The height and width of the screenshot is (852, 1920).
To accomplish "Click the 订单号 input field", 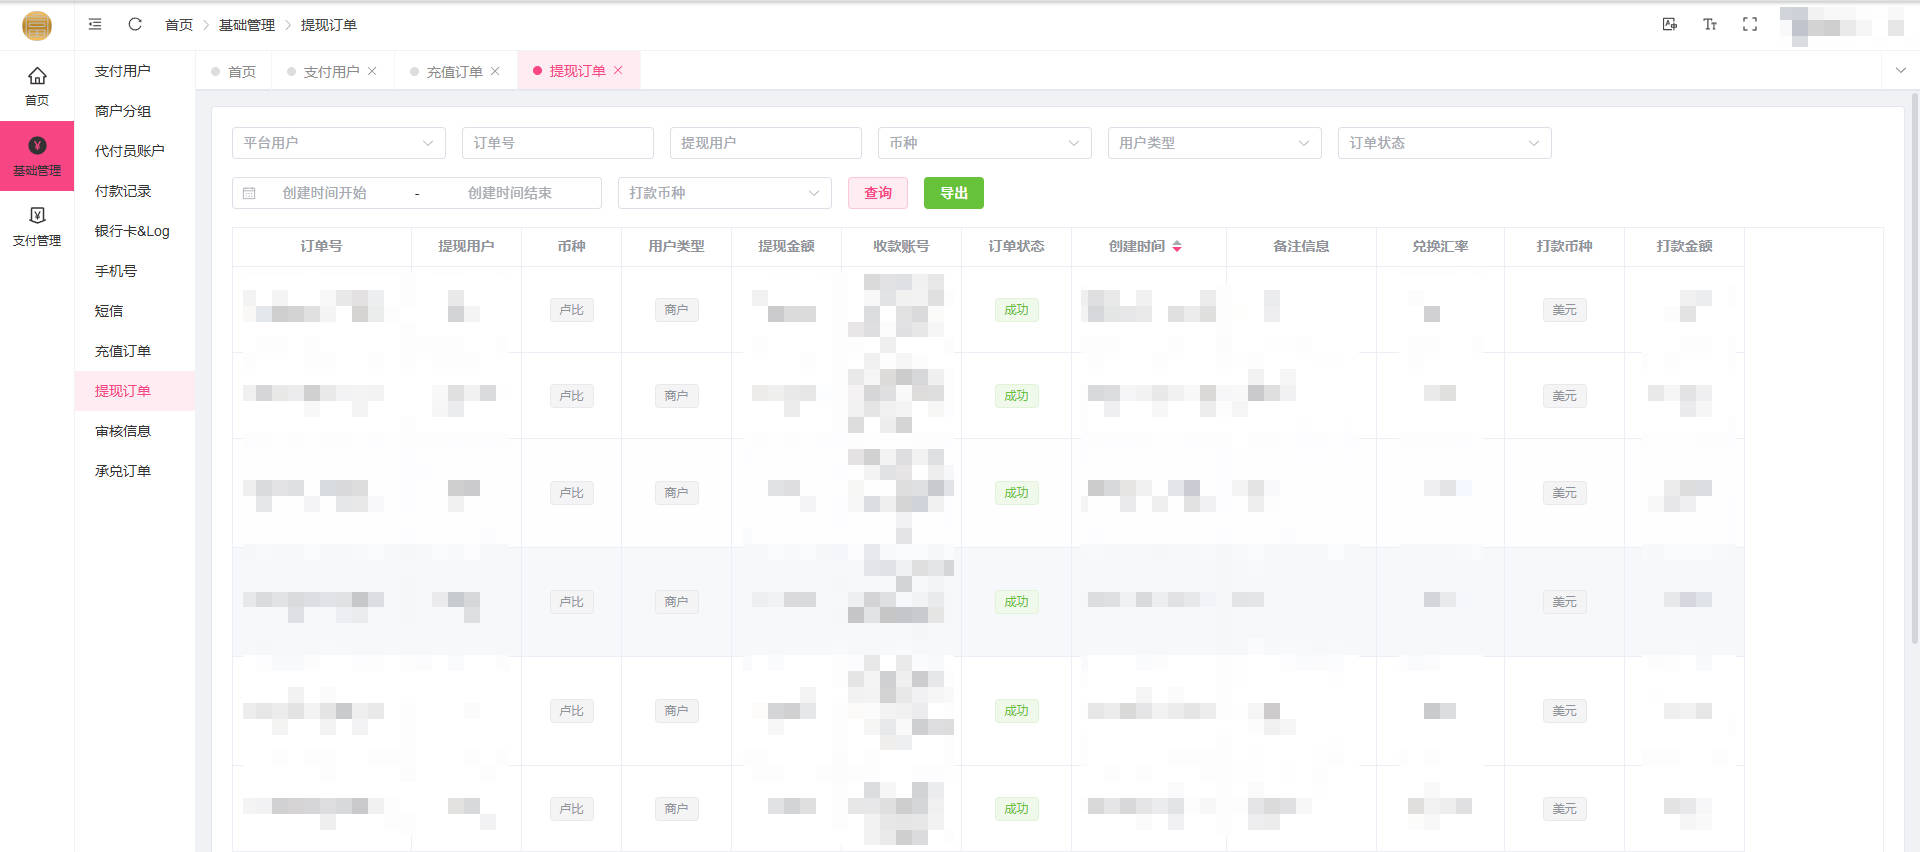I will pyautogui.click(x=557, y=143).
